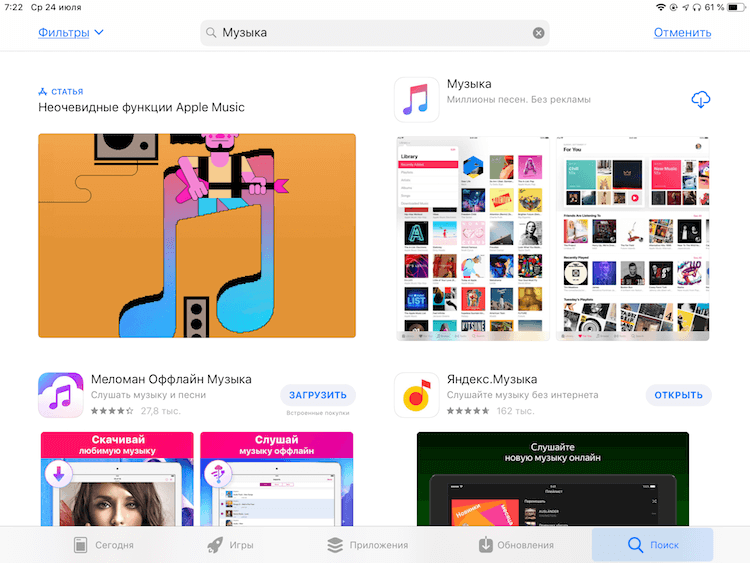
Task: Open the Apple Music app icon
Action: click(x=416, y=99)
